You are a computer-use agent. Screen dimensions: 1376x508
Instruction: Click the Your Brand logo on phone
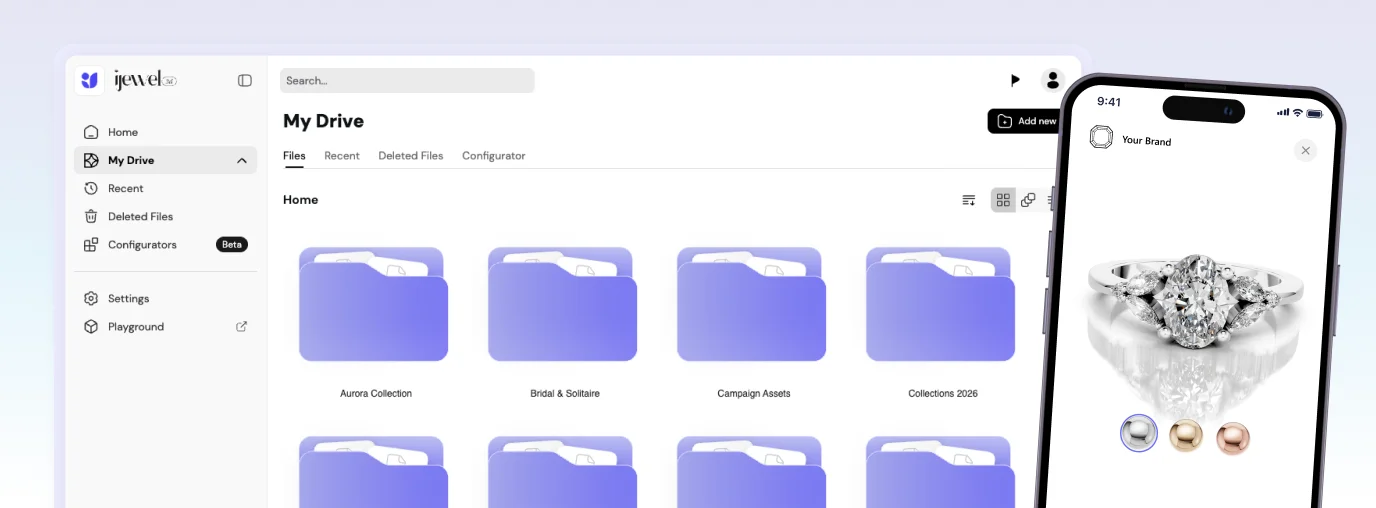[1101, 137]
